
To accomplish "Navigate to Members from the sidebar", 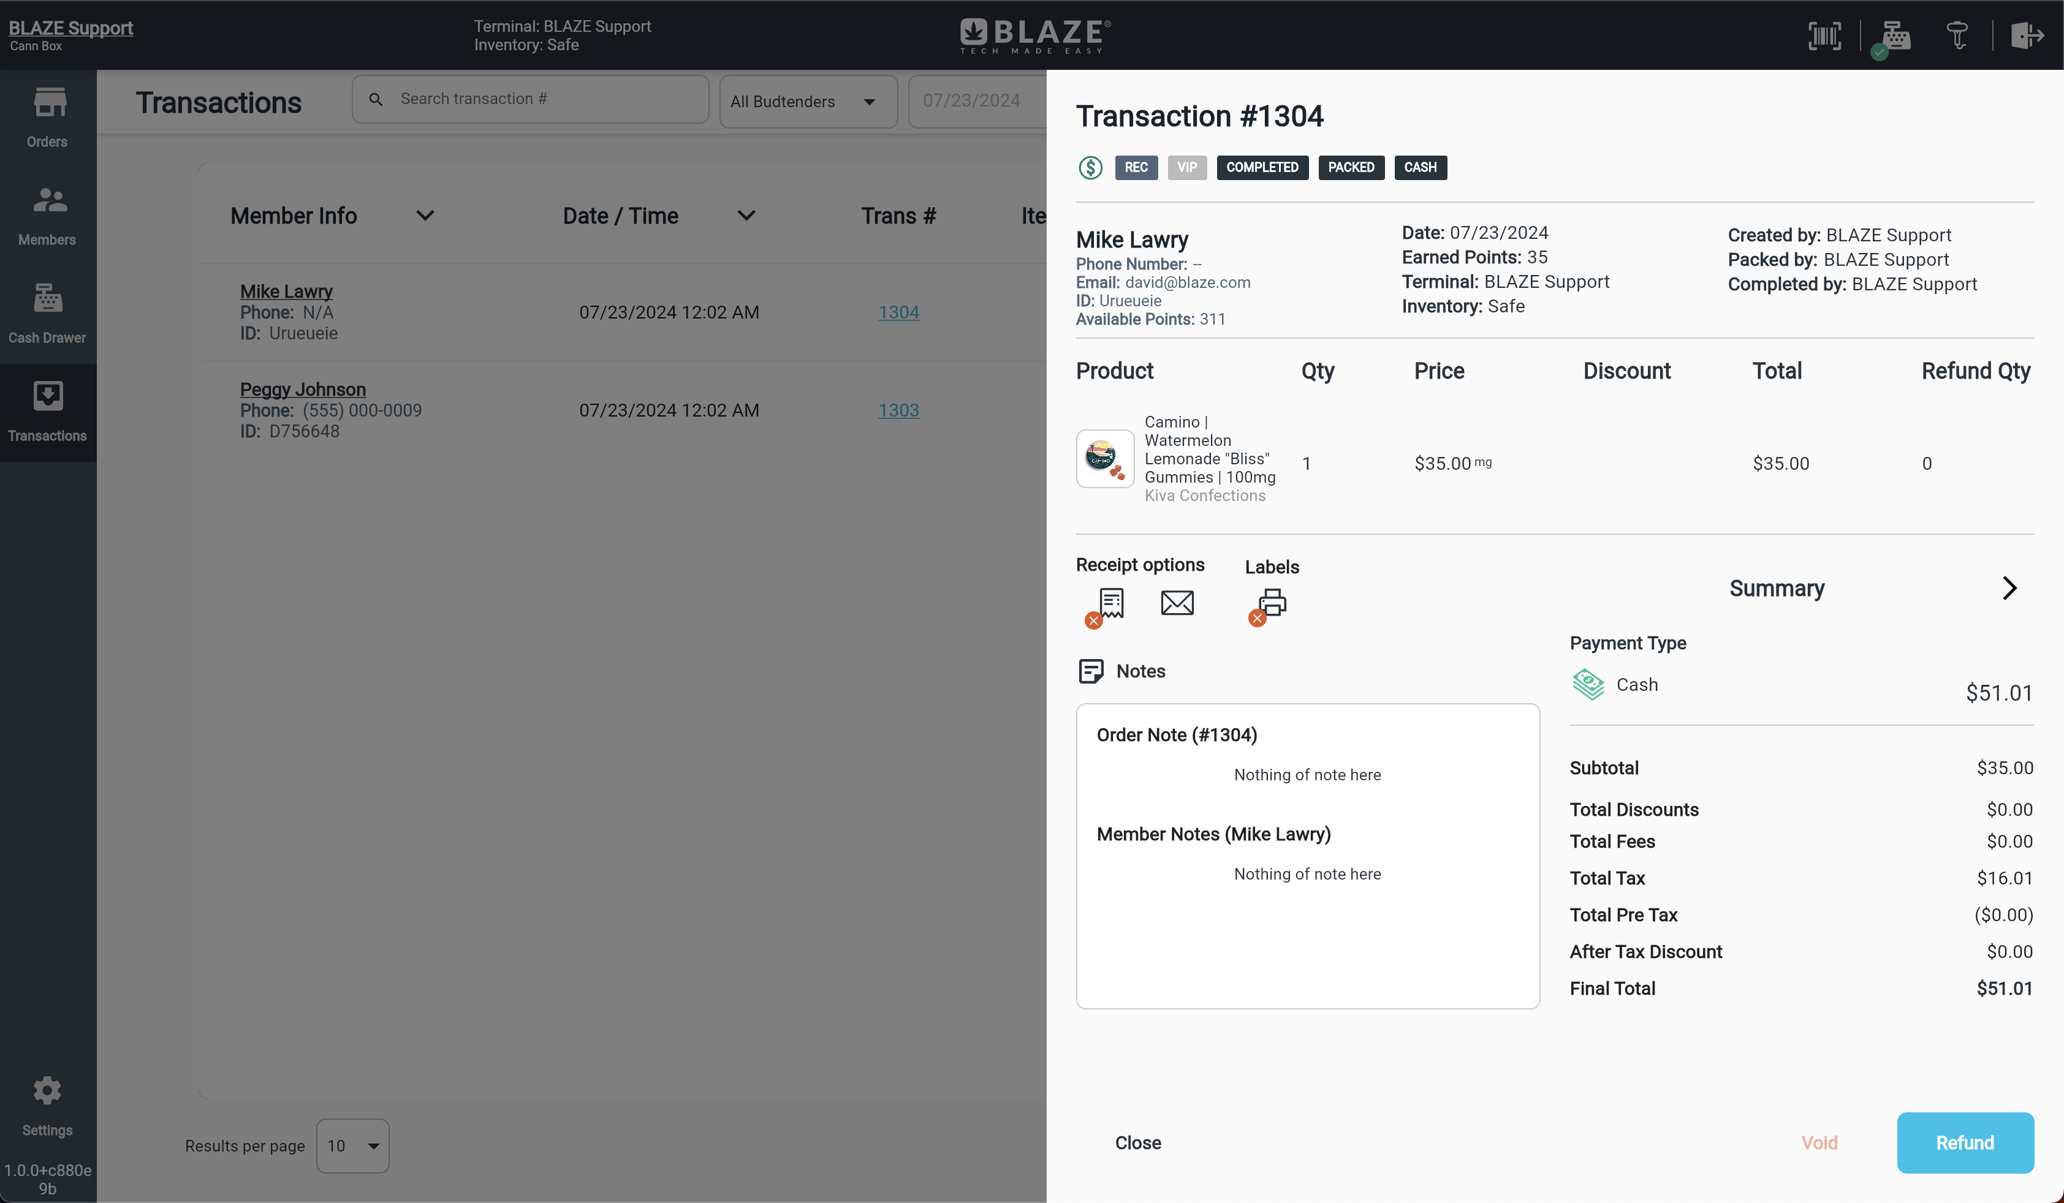I will point(47,212).
